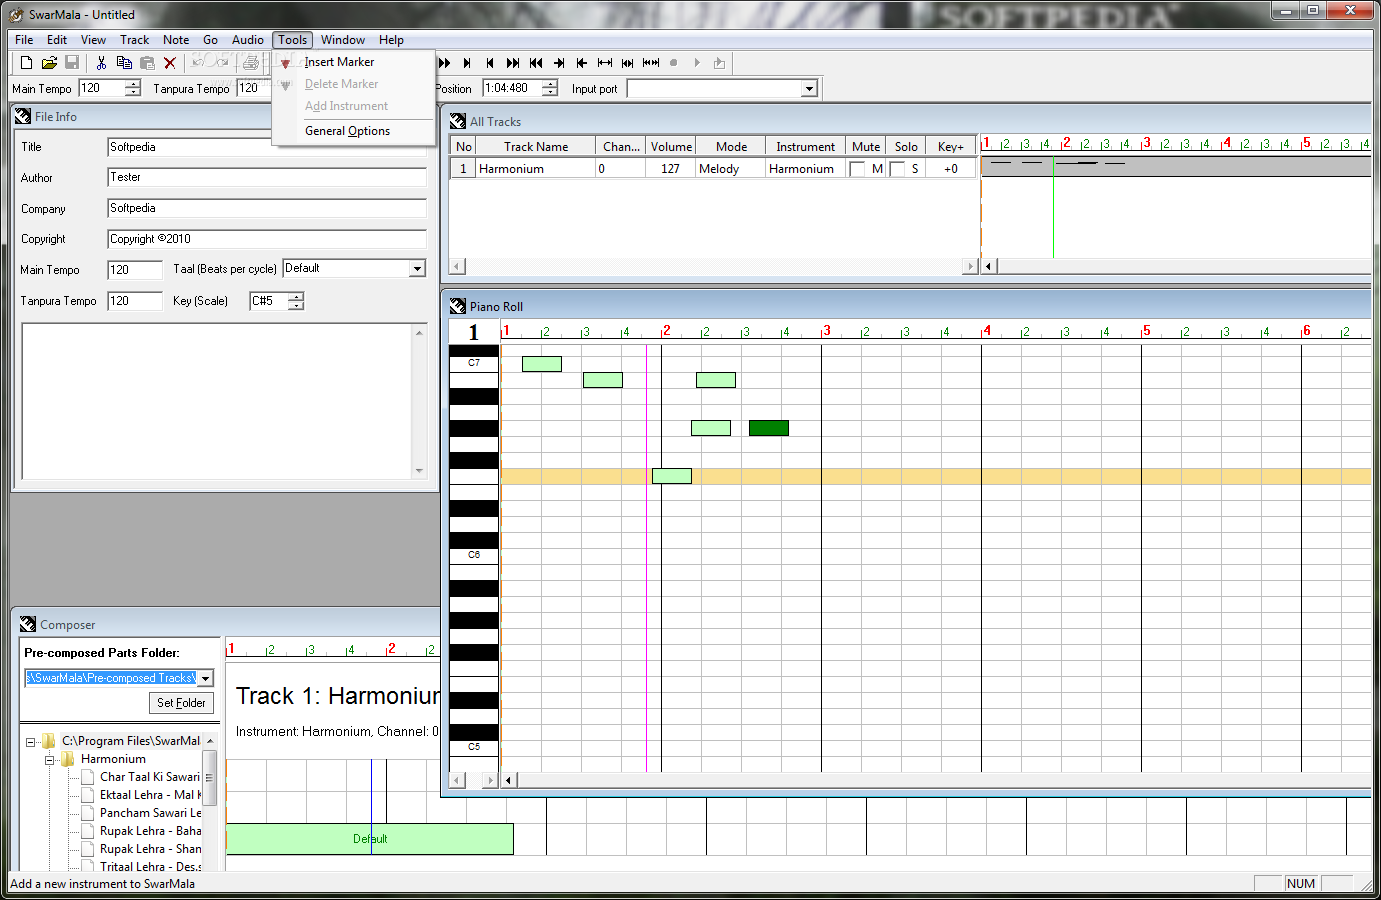Click the Mode column header
The height and width of the screenshot is (900, 1381).
pyautogui.click(x=731, y=146)
